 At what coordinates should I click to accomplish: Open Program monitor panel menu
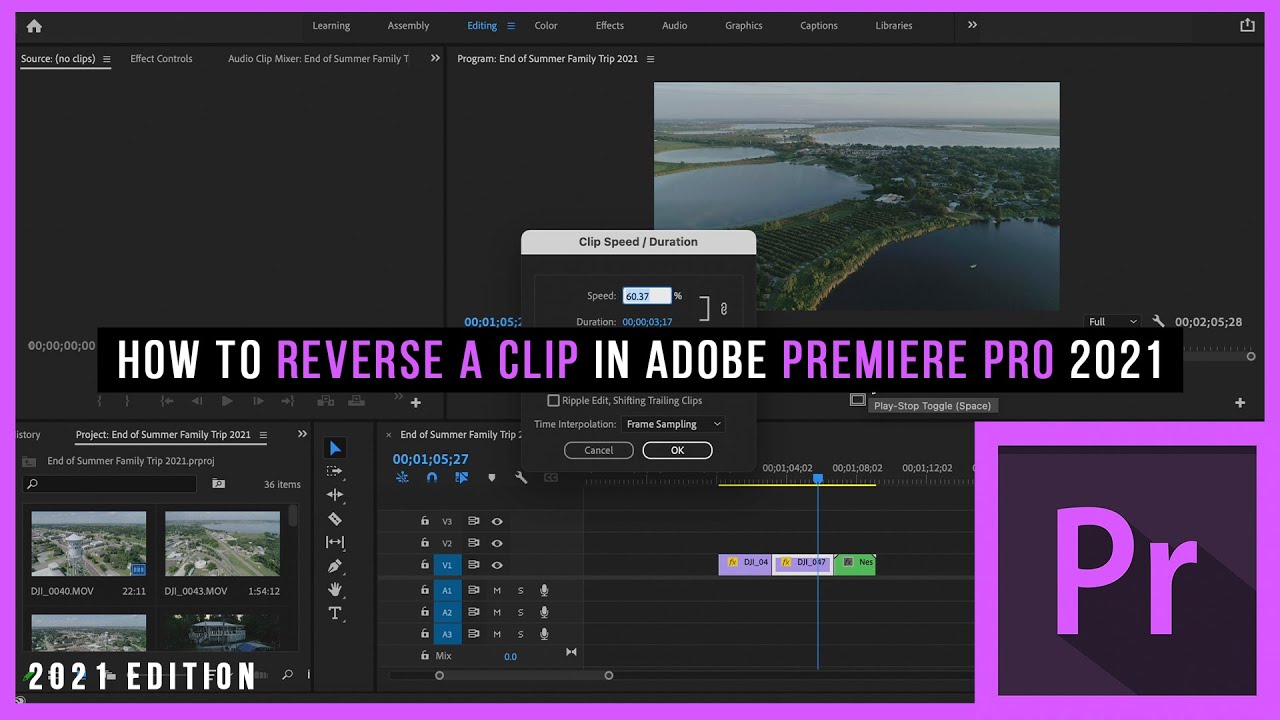[x=650, y=59]
